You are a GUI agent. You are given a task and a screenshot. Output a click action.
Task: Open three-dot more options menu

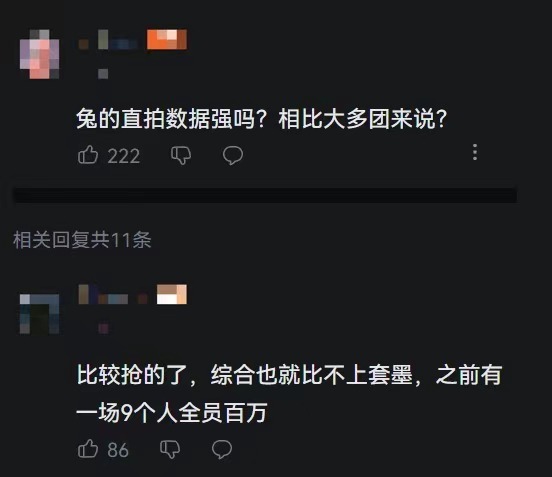click(475, 152)
